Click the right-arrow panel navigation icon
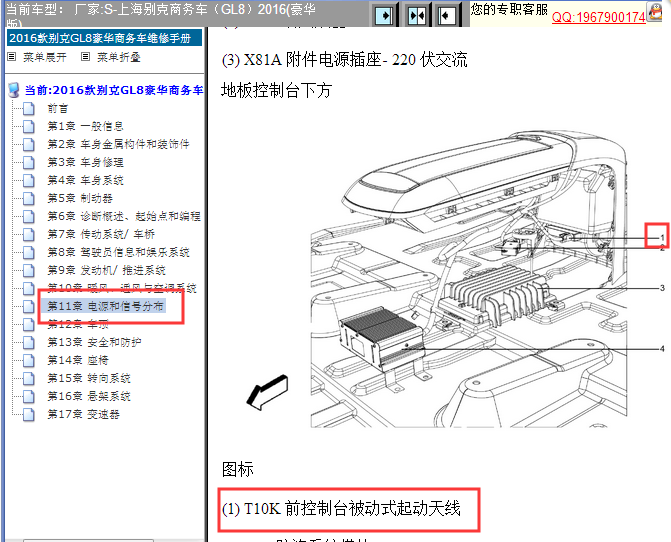This screenshot has width=671, height=542. 384,15
